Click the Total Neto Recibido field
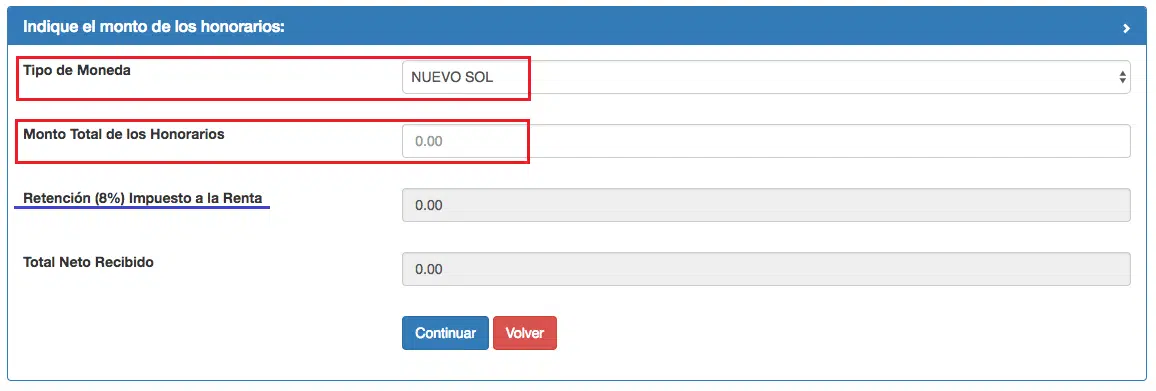1156x391 pixels. 766,269
